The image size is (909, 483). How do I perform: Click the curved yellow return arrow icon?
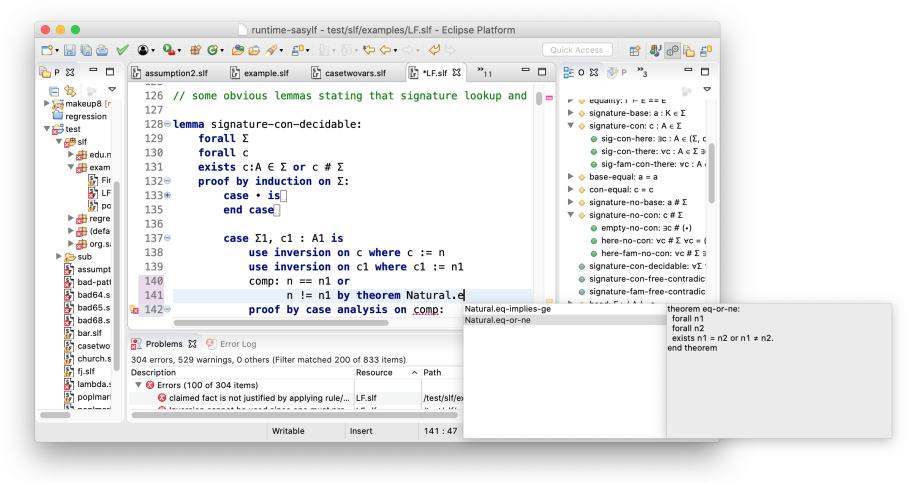pos(434,50)
